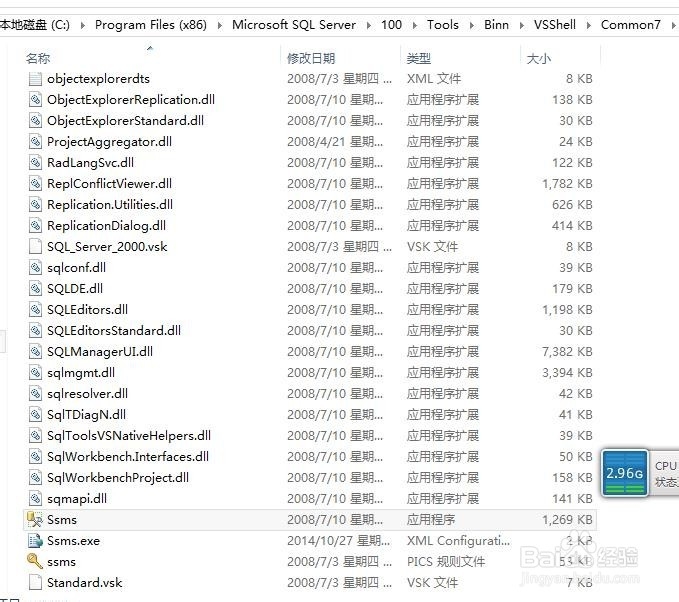Viewport: 679px width, 602px height.
Task: Navigate to the VSShell breadcrumb folder
Action: pyautogui.click(x=555, y=25)
